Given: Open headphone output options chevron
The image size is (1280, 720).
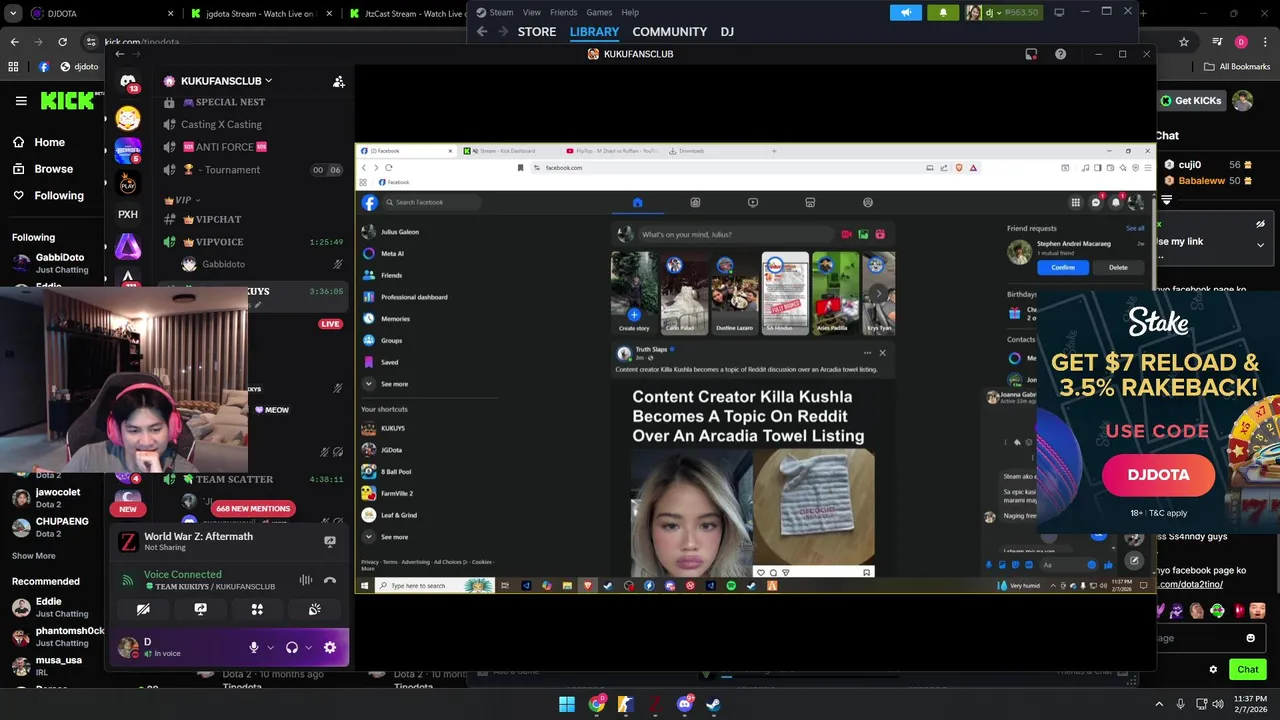Looking at the screenshot, I should (308, 648).
